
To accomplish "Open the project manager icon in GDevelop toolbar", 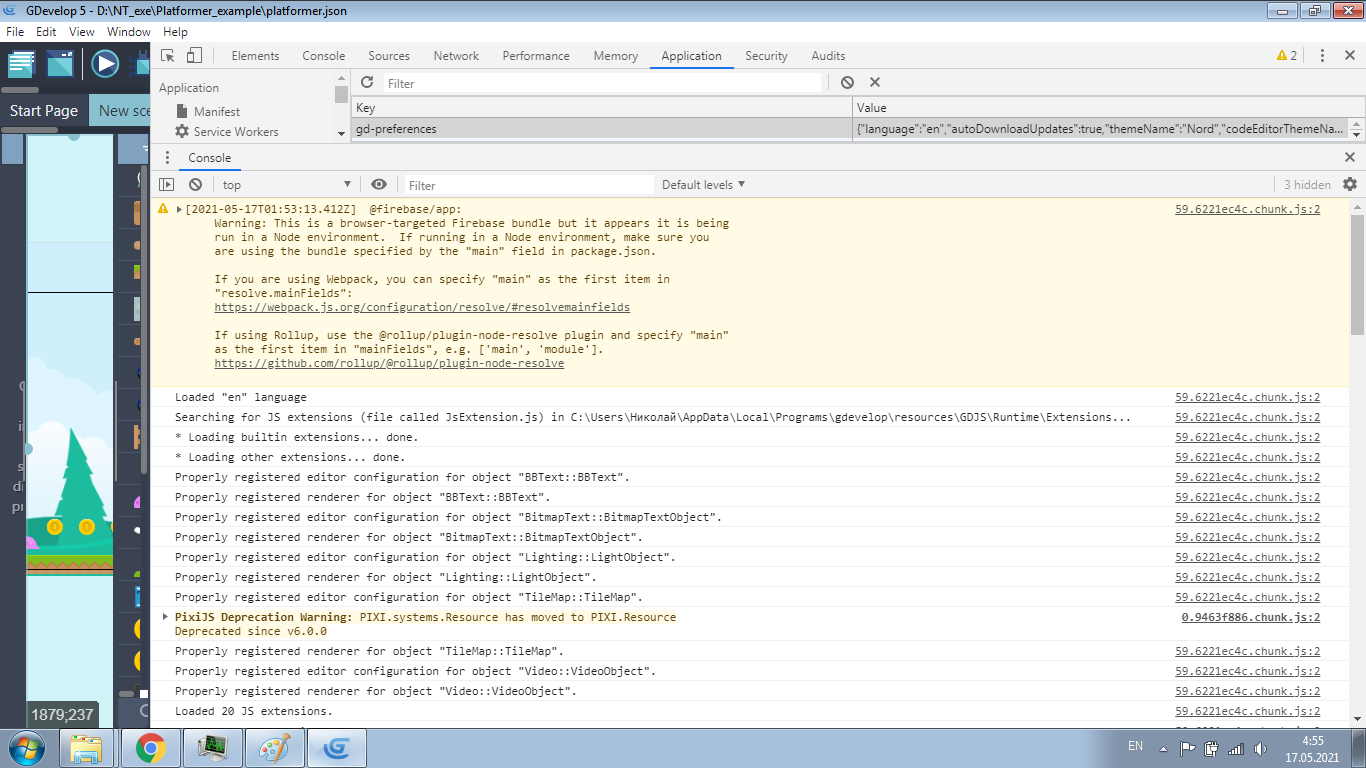I will click(22, 64).
